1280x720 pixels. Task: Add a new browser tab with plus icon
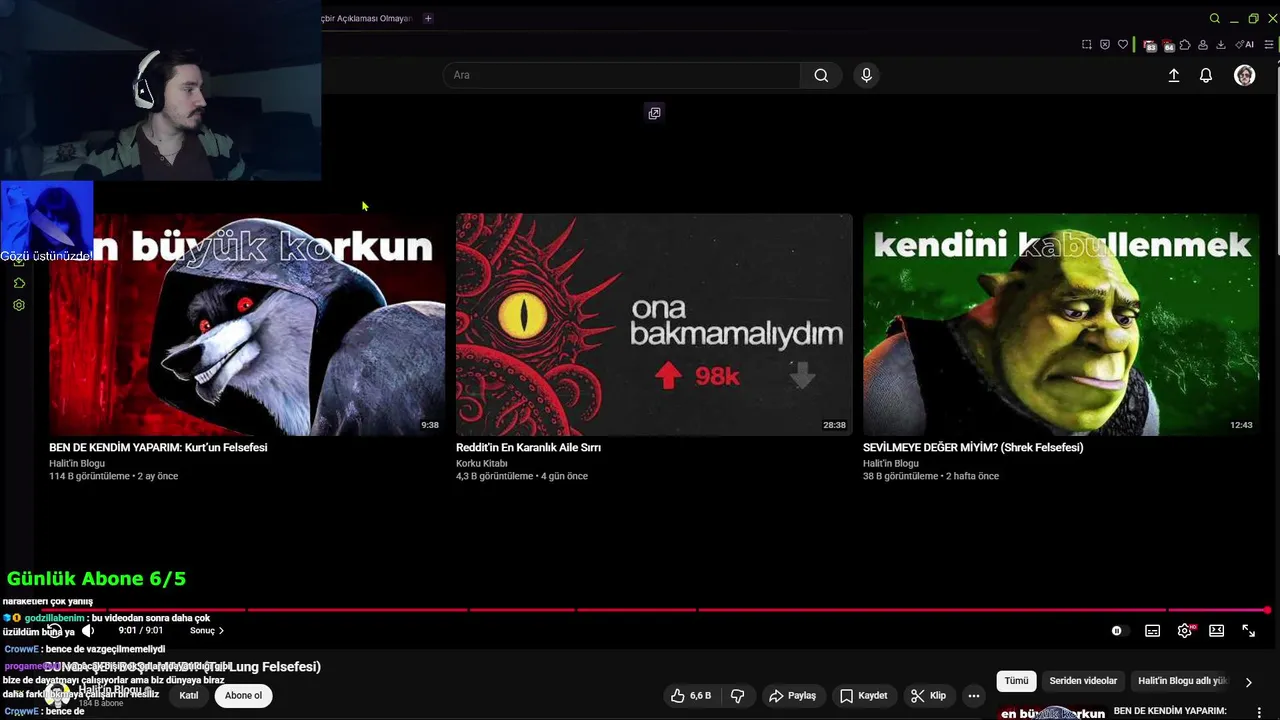click(428, 18)
